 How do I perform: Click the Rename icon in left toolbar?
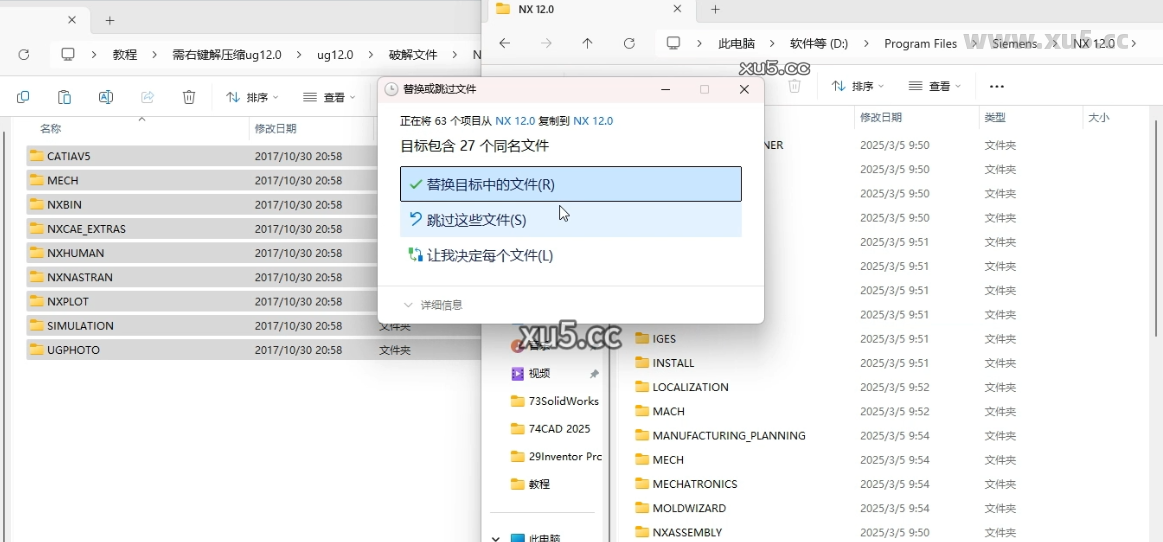coord(106,97)
